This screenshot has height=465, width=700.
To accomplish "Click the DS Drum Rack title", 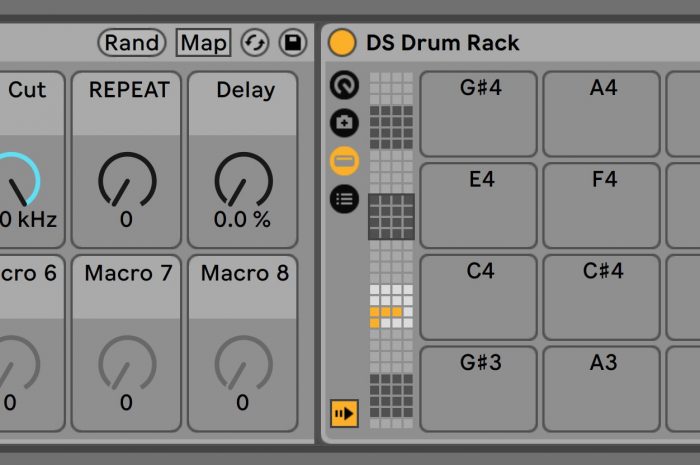I will (x=442, y=43).
